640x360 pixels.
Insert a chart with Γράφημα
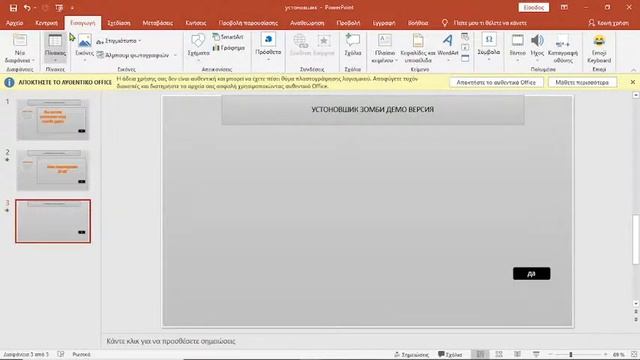(229, 48)
